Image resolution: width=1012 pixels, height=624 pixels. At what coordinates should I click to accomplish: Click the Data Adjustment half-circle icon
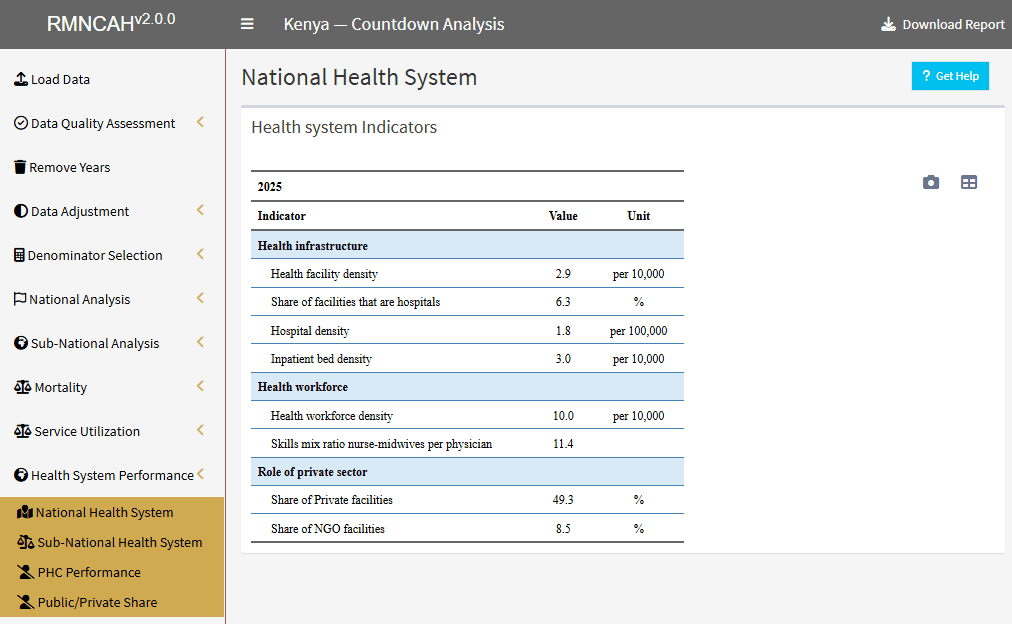(21, 210)
